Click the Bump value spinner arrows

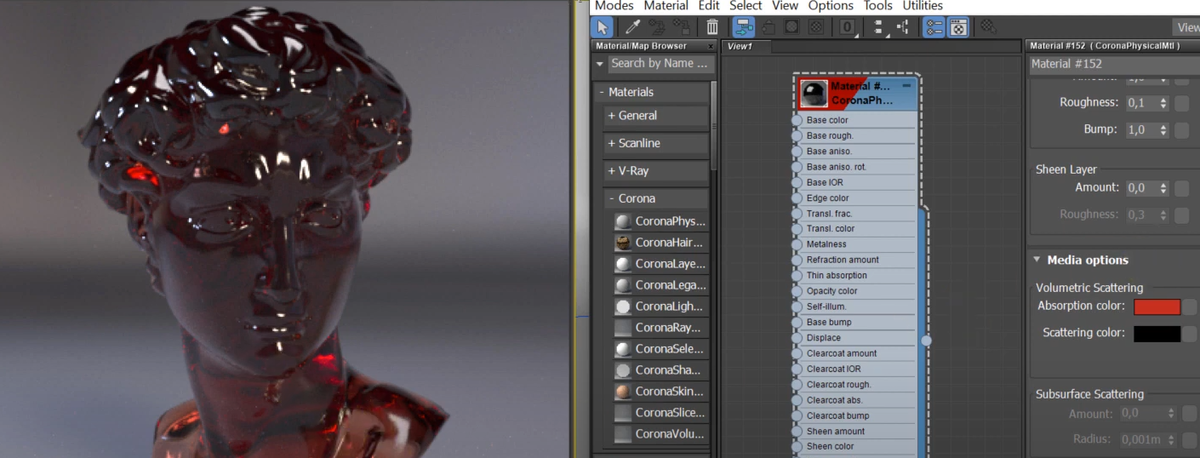(x=1163, y=130)
